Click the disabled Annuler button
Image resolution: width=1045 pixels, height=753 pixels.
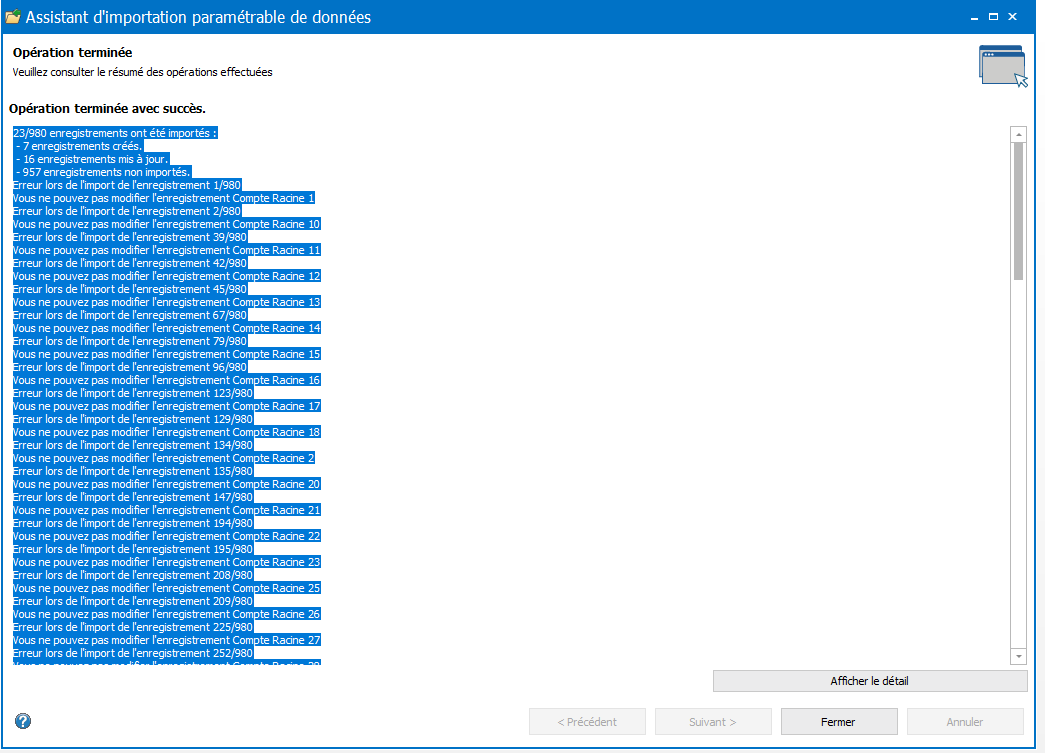click(x=965, y=722)
